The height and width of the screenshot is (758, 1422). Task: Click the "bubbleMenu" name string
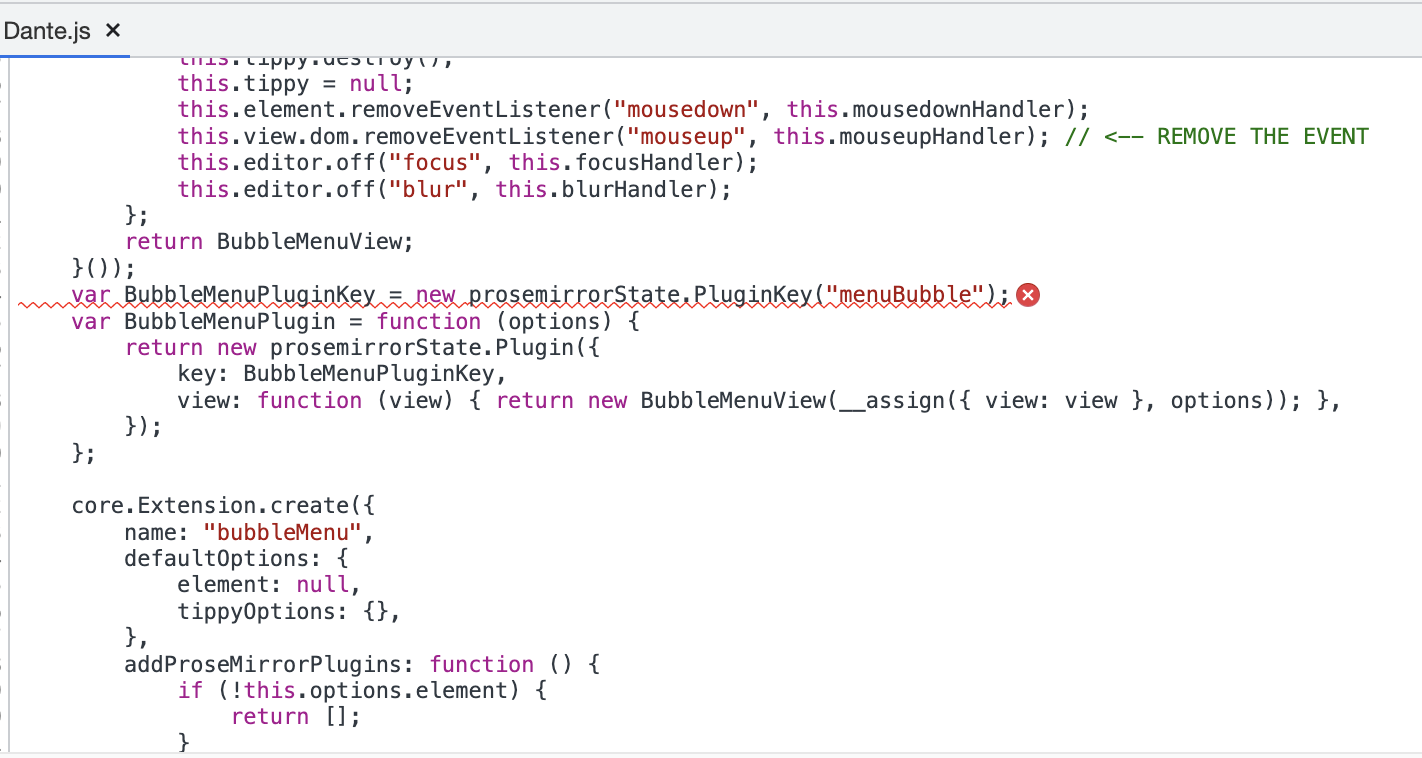(282, 532)
